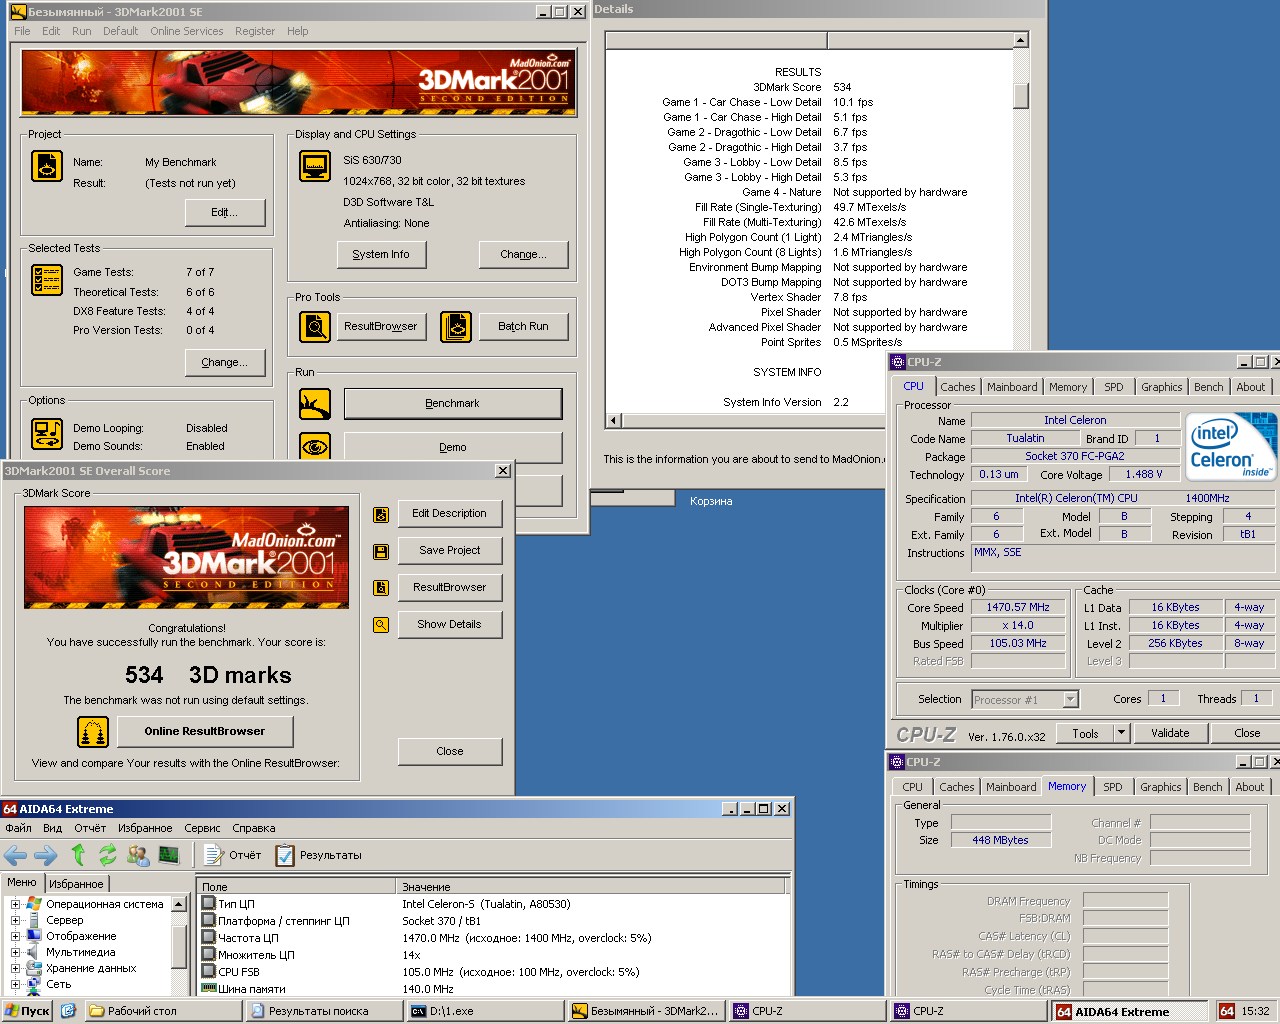The image size is (1280, 1024).
Task: Click the ResultBrowser magnifier icon in Pro Tools
Action: pos(315,326)
